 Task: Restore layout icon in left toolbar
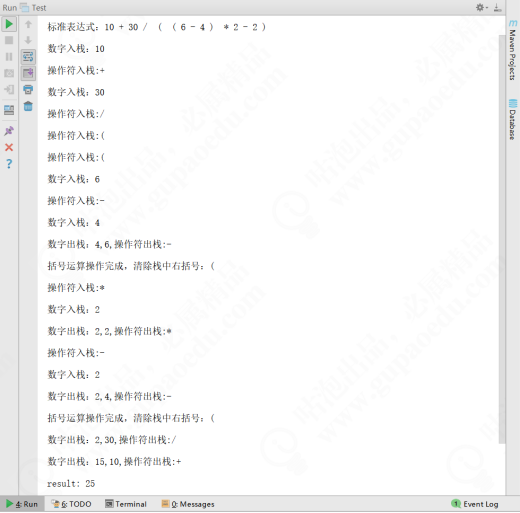tap(9, 110)
